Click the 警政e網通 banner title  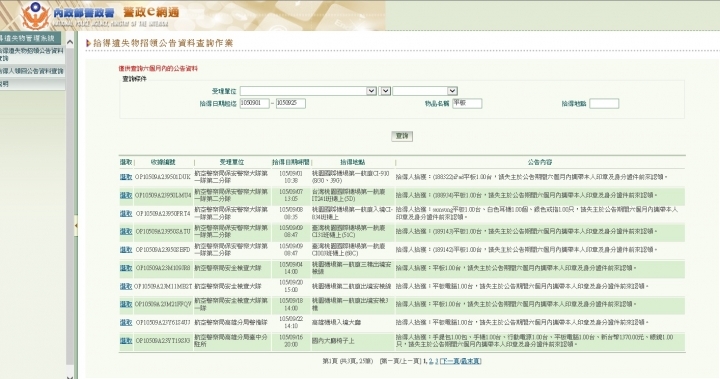point(151,12)
